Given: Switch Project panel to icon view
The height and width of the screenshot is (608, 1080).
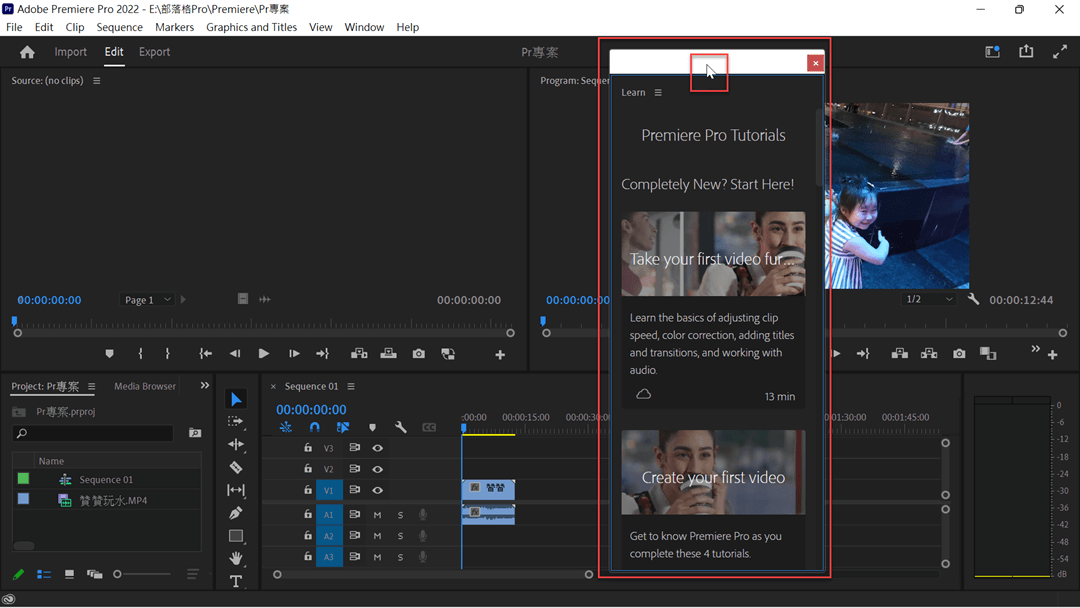Looking at the screenshot, I should pyautogui.click(x=69, y=574).
